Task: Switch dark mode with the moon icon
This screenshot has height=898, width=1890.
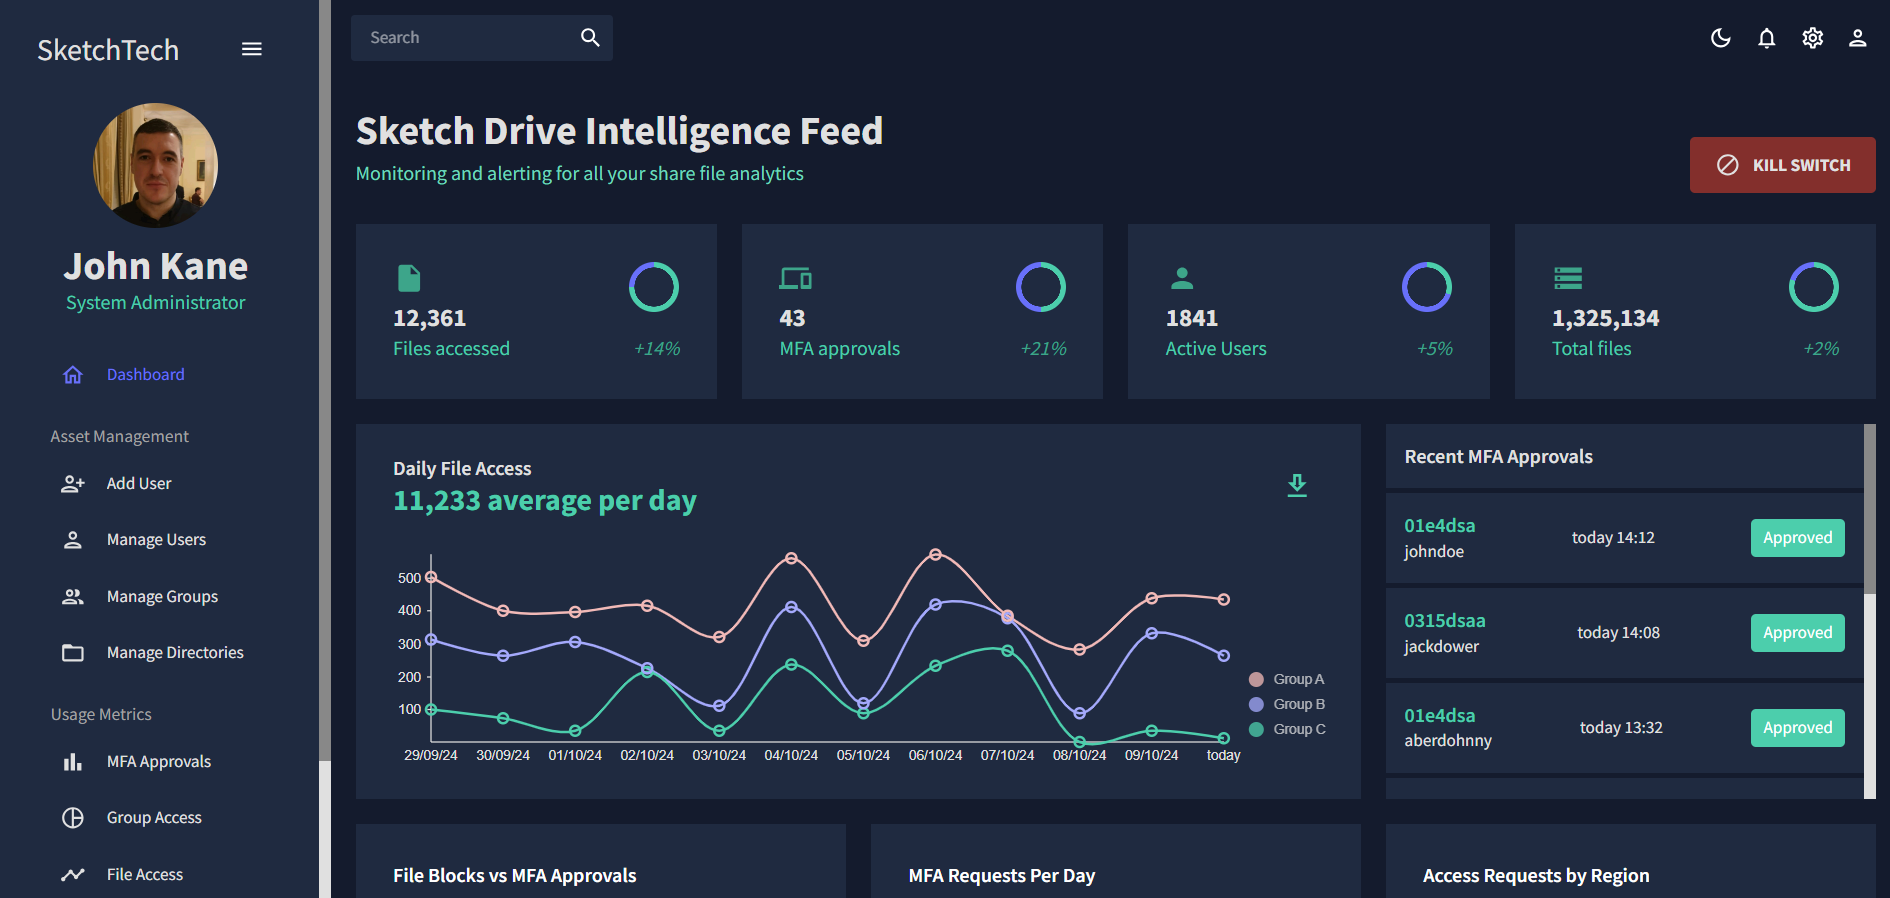Action: 1721,38
